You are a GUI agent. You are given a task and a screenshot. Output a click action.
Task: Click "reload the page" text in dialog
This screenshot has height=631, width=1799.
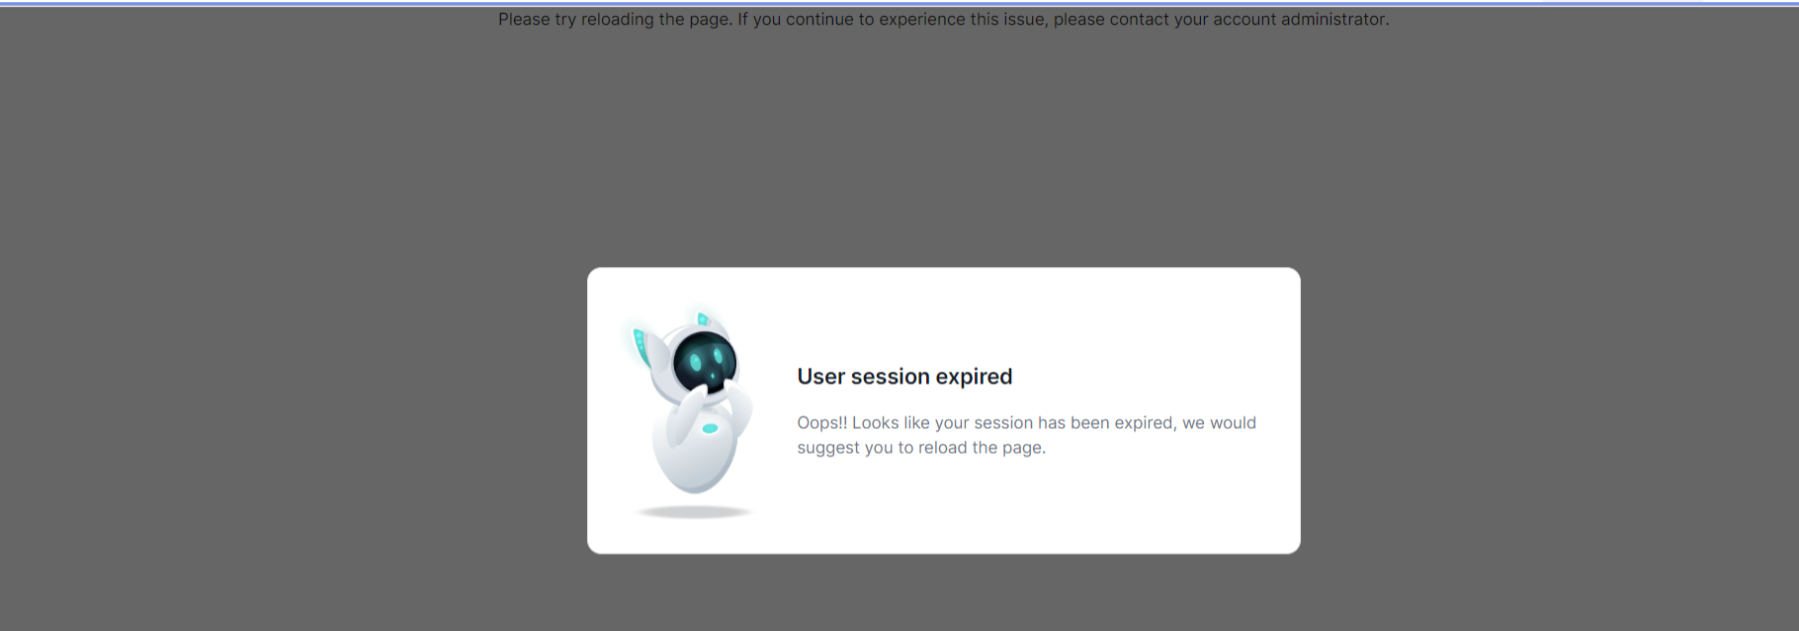coord(985,448)
